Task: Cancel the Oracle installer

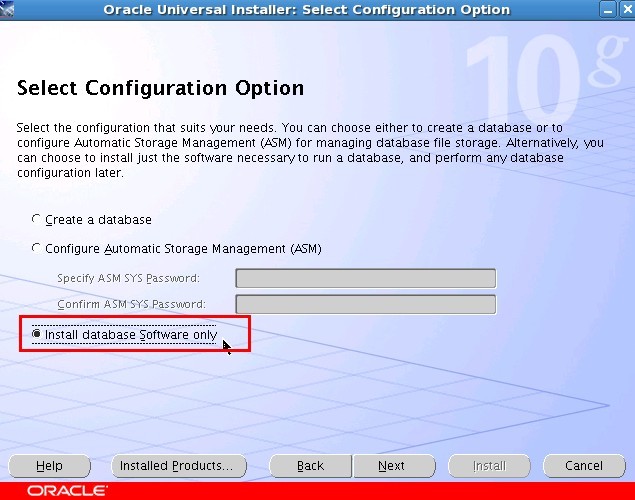Action: point(584,466)
